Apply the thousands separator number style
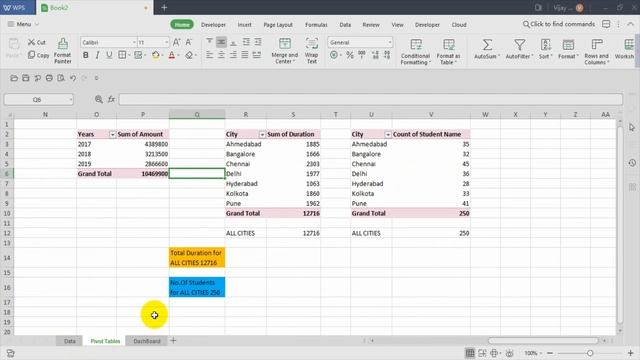This screenshot has height=360, width=640. click(362, 55)
